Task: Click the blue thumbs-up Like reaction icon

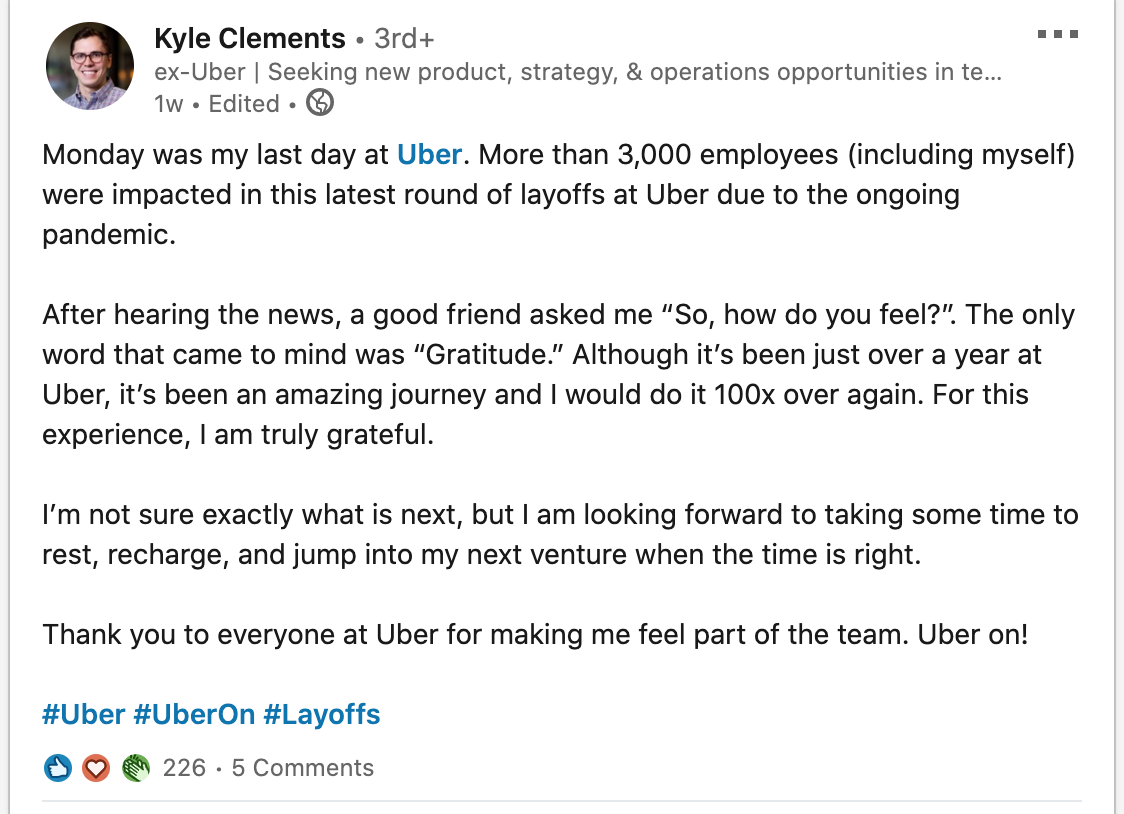Action: click(x=58, y=768)
